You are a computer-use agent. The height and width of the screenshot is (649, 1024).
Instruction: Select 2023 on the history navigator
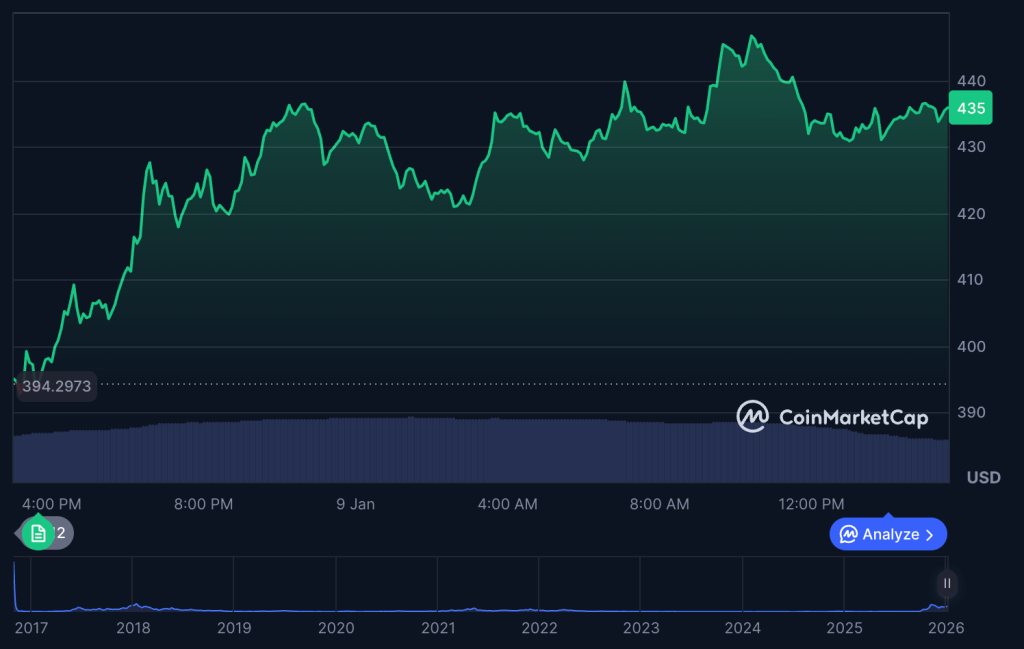pos(641,628)
